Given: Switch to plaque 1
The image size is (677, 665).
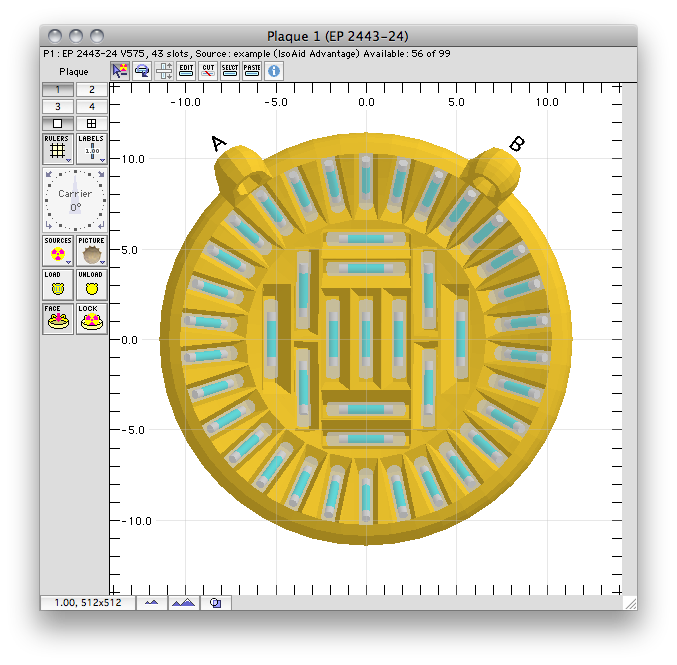Looking at the screenshot, I should [58, 90].
